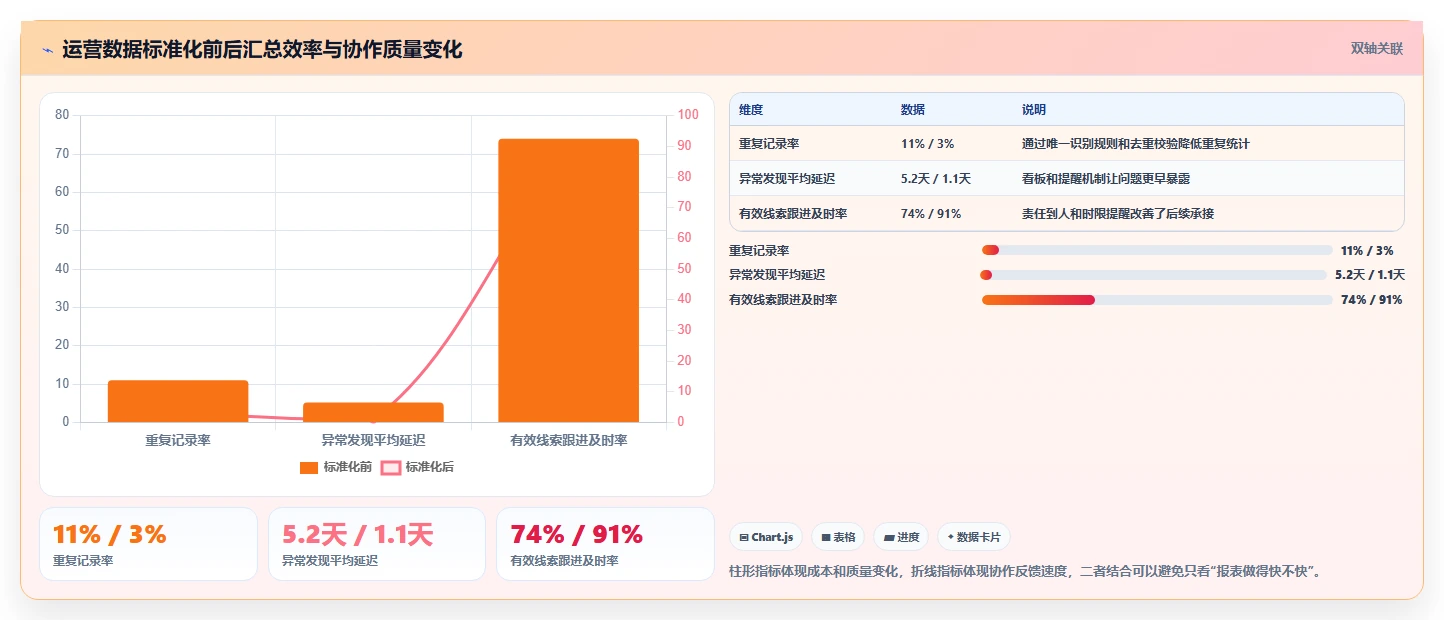Click the 进度 tag

tap(901, 537)
